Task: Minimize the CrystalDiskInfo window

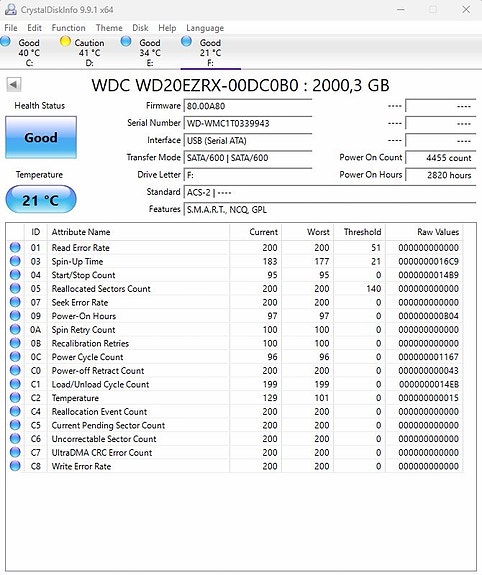Action: click(x=401, y=10)
